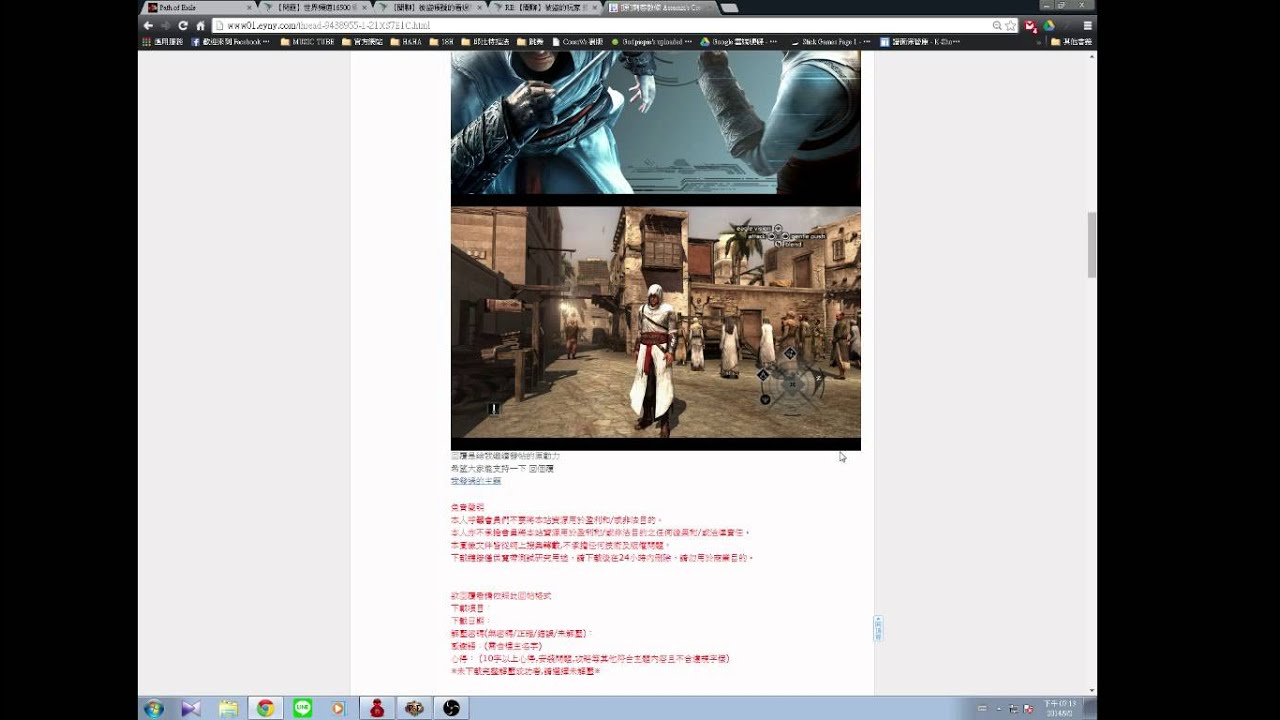Open the Chrome hamburger menu
Viewport: 1280px width, 720px height.
1087,25
